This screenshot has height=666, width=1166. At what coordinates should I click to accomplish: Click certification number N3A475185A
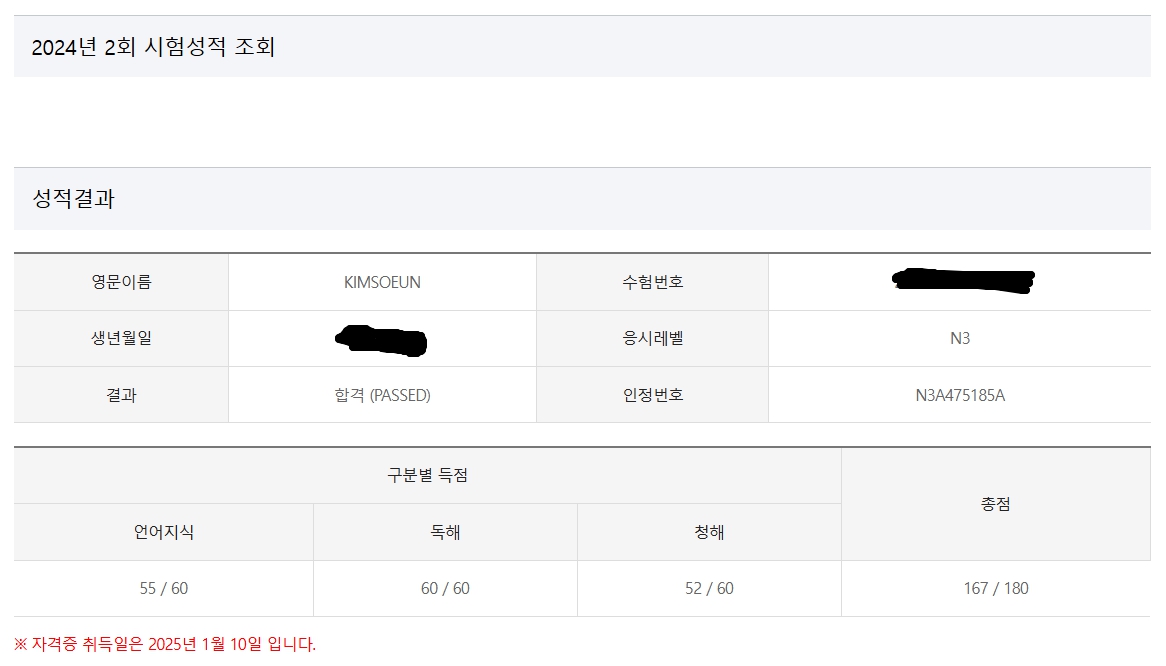tap(960, 395)
